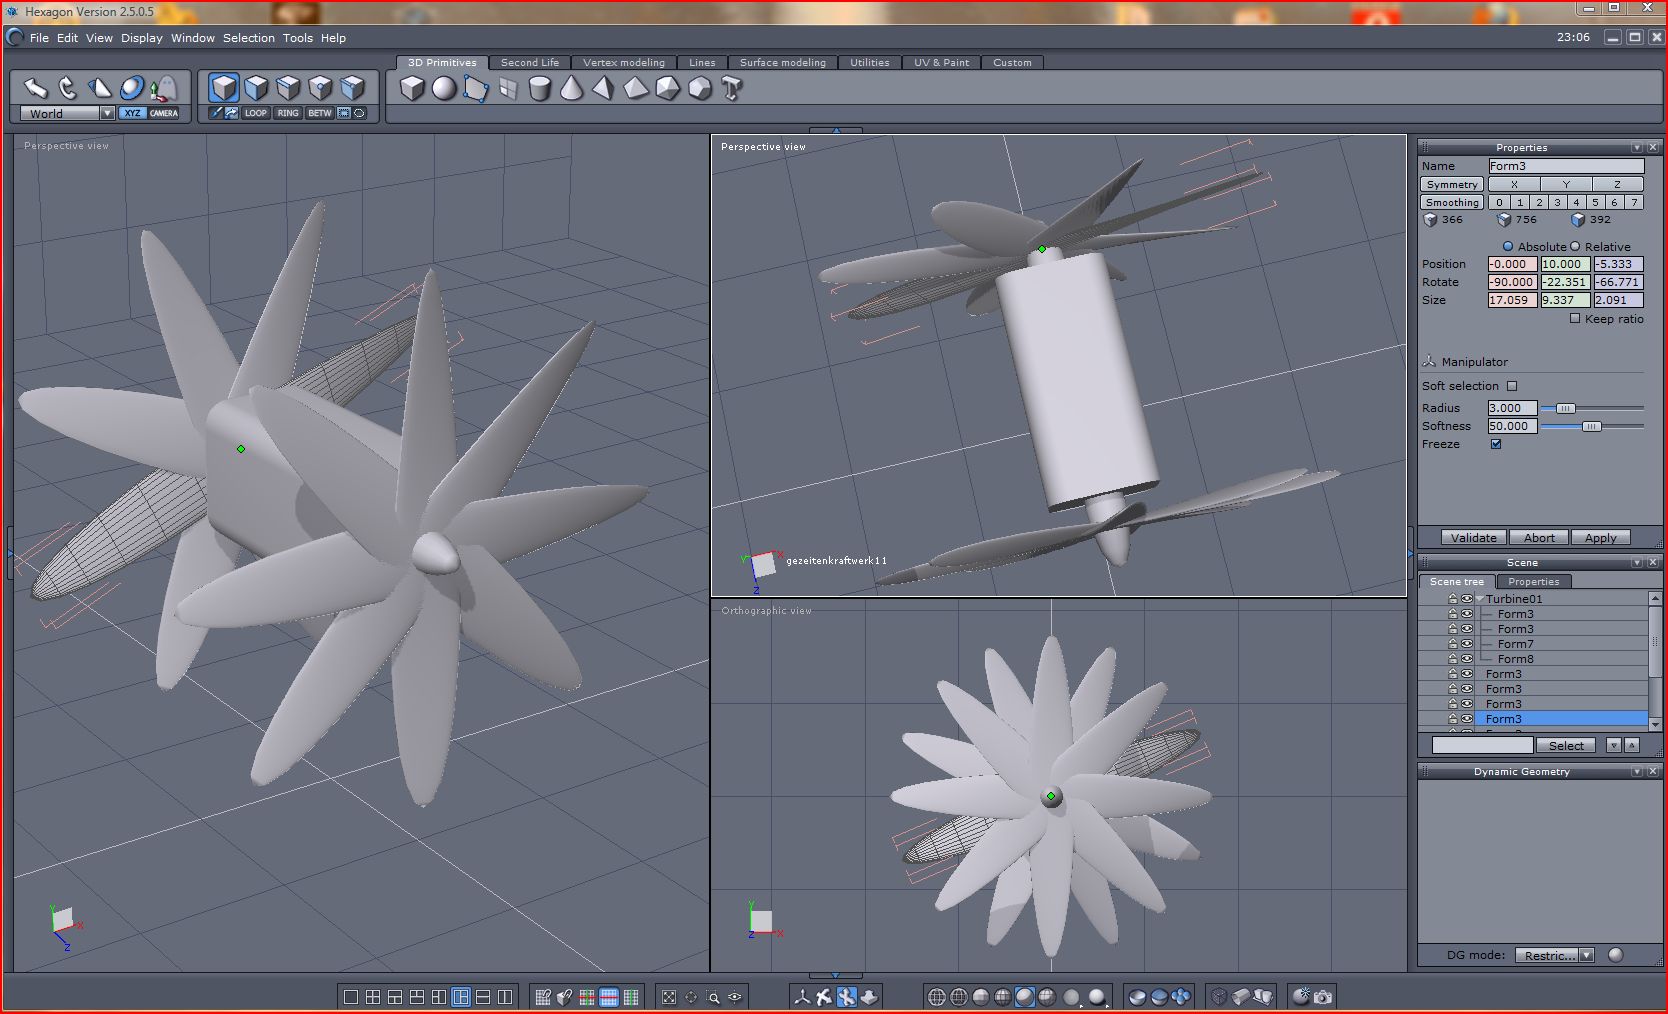Create a sphere primitive
This screenshot has width=1668, height=1014.
point(444,89)
